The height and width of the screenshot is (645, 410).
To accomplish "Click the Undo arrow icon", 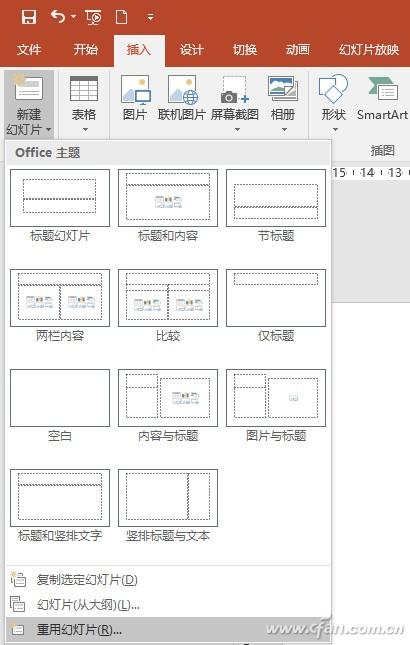I will click(x=58, y=17).
